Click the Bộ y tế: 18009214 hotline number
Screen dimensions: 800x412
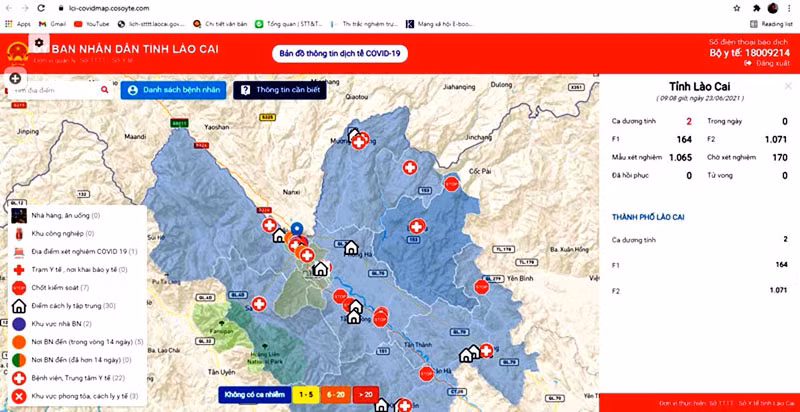750,53
